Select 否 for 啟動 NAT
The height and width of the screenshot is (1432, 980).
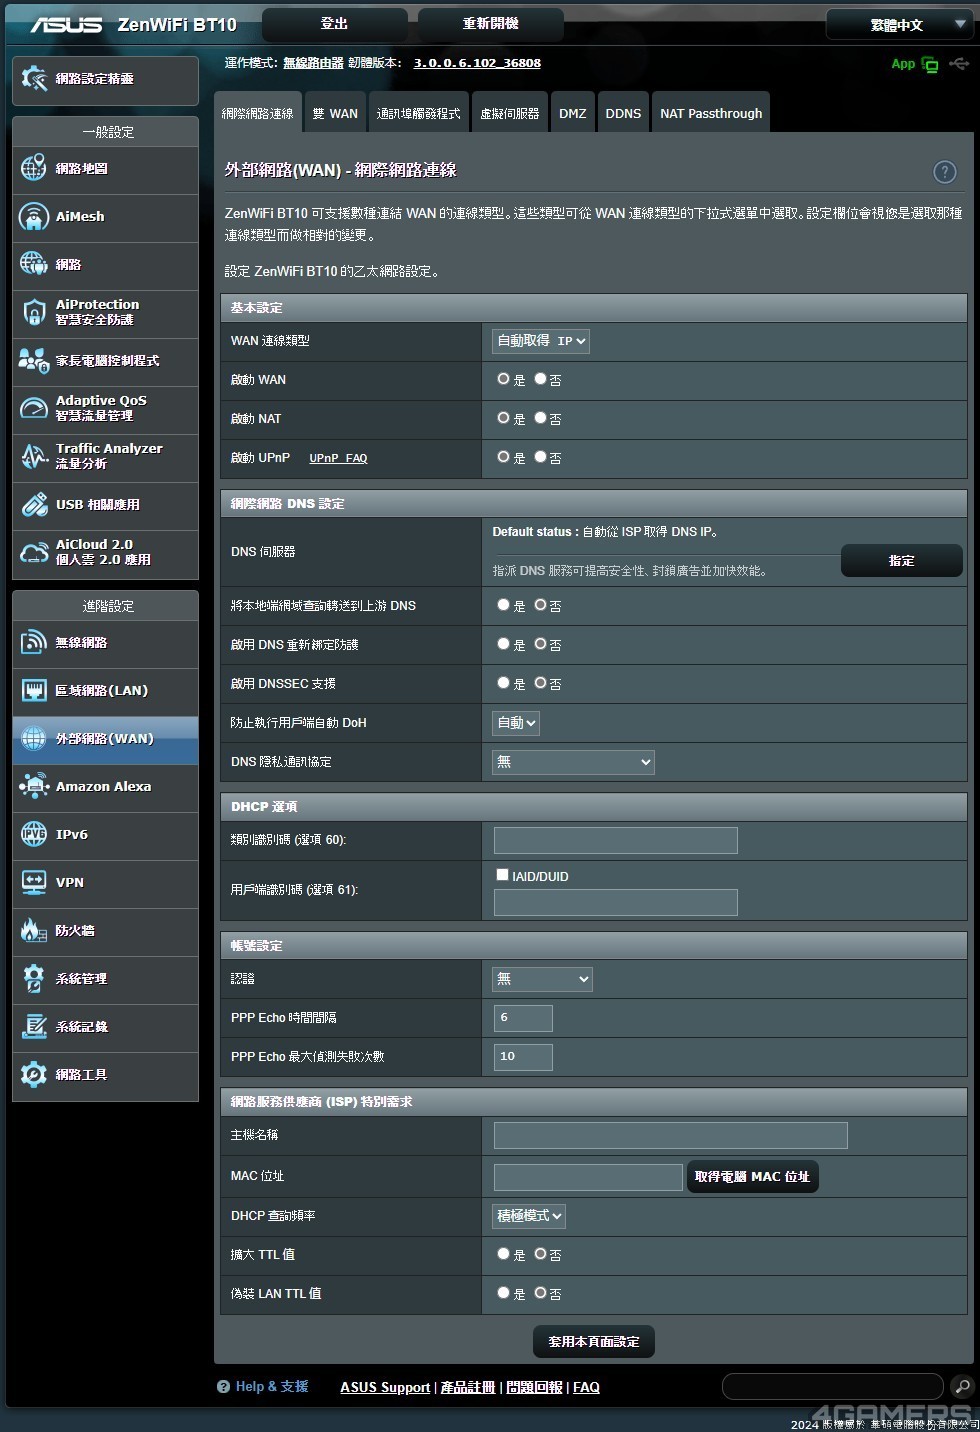540,418
